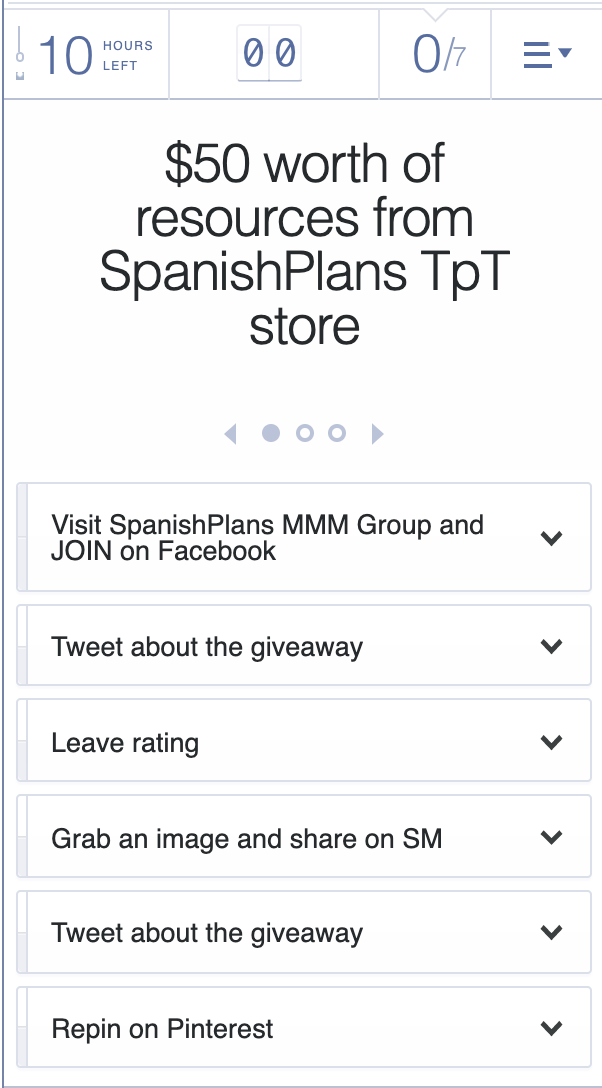602x1088 pixels.
Task: Click the 00 entries counter display
Action: click(x=269, y=54)
